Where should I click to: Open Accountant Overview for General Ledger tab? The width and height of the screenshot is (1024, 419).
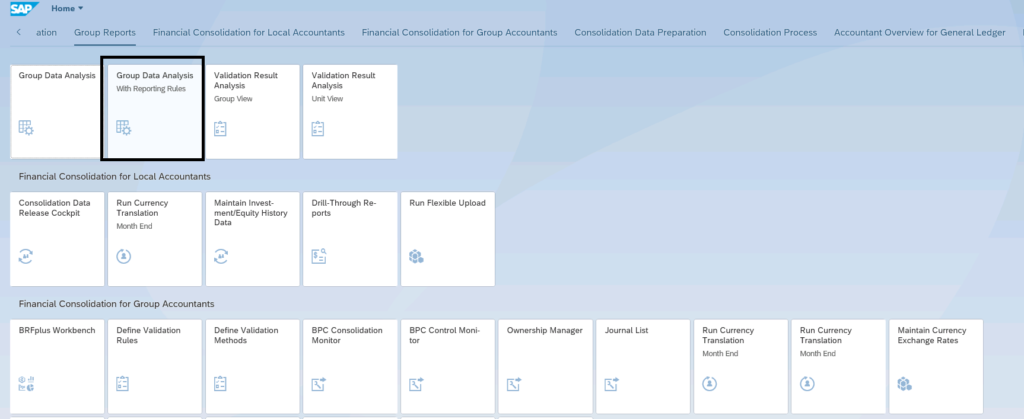[x=920, y=33]
